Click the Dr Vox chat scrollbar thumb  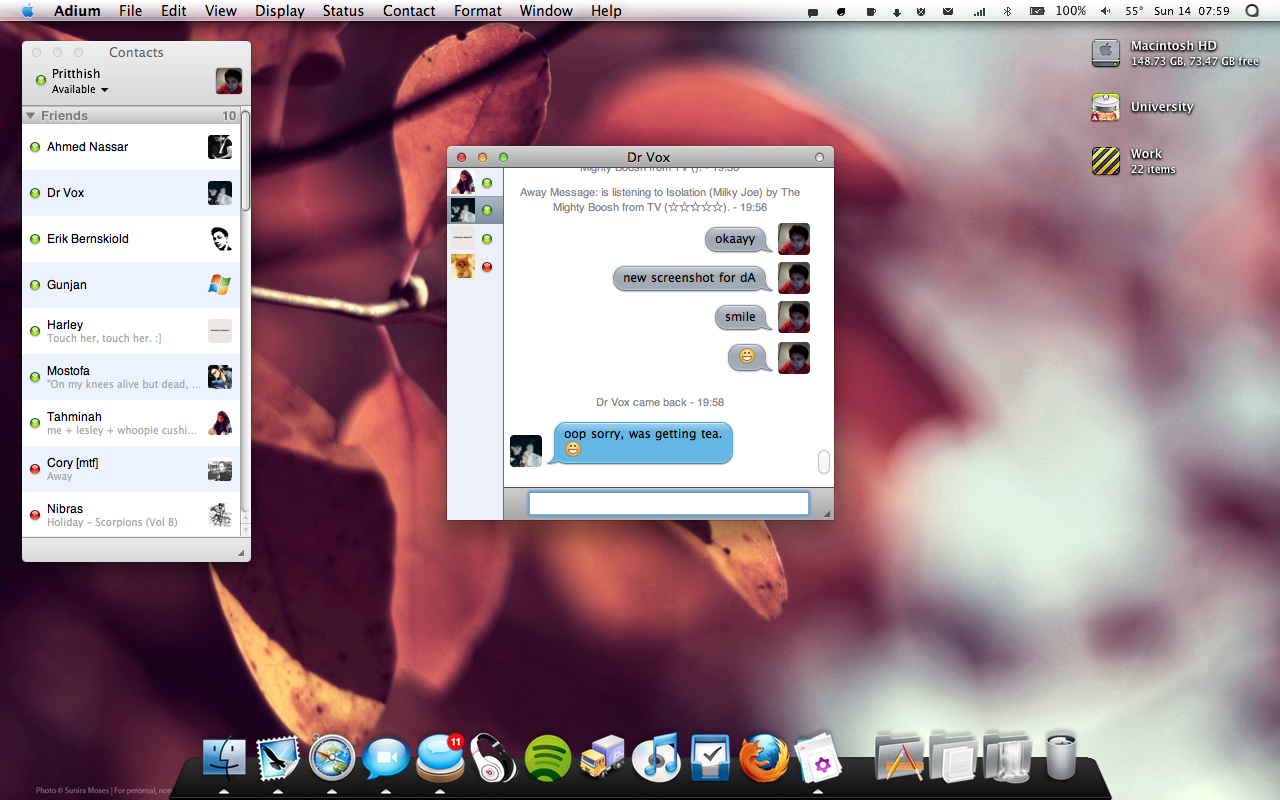pos(824,462)
